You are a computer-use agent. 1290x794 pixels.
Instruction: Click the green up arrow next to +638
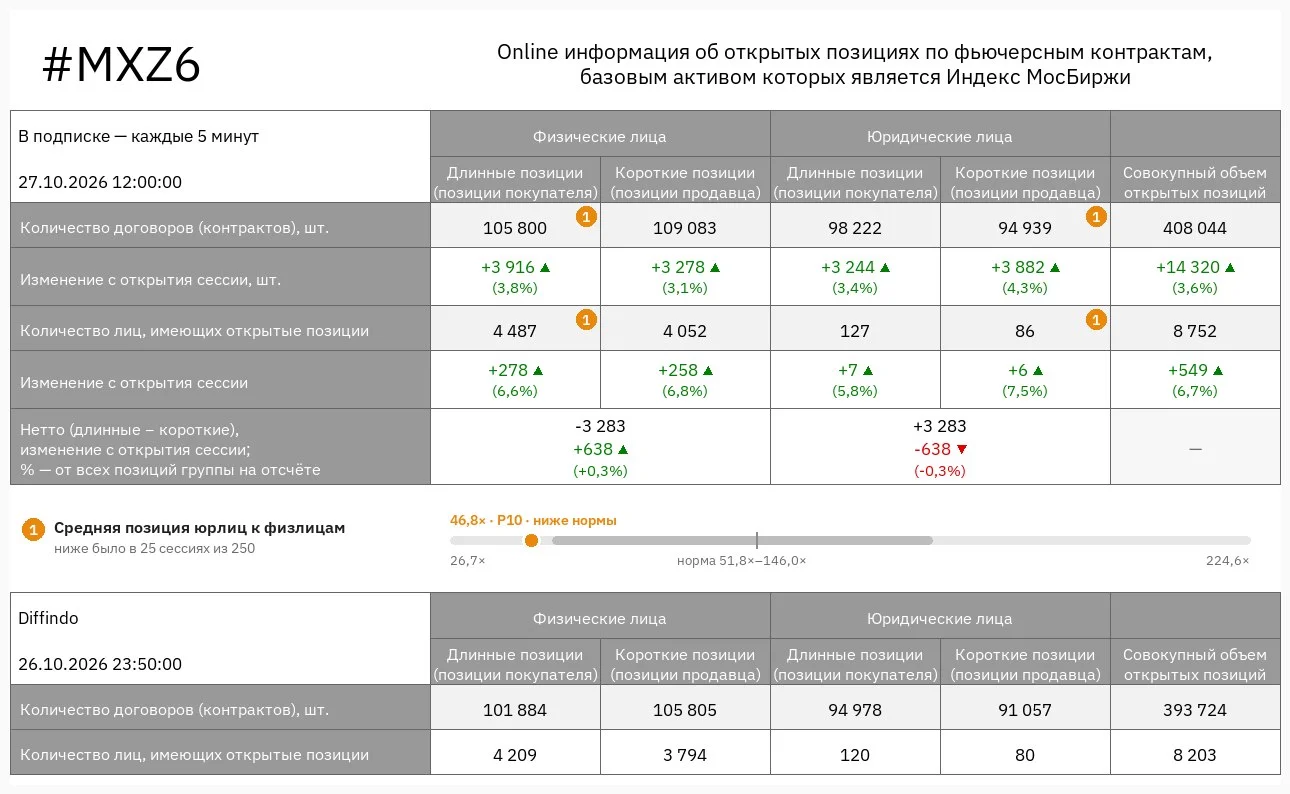623,450
